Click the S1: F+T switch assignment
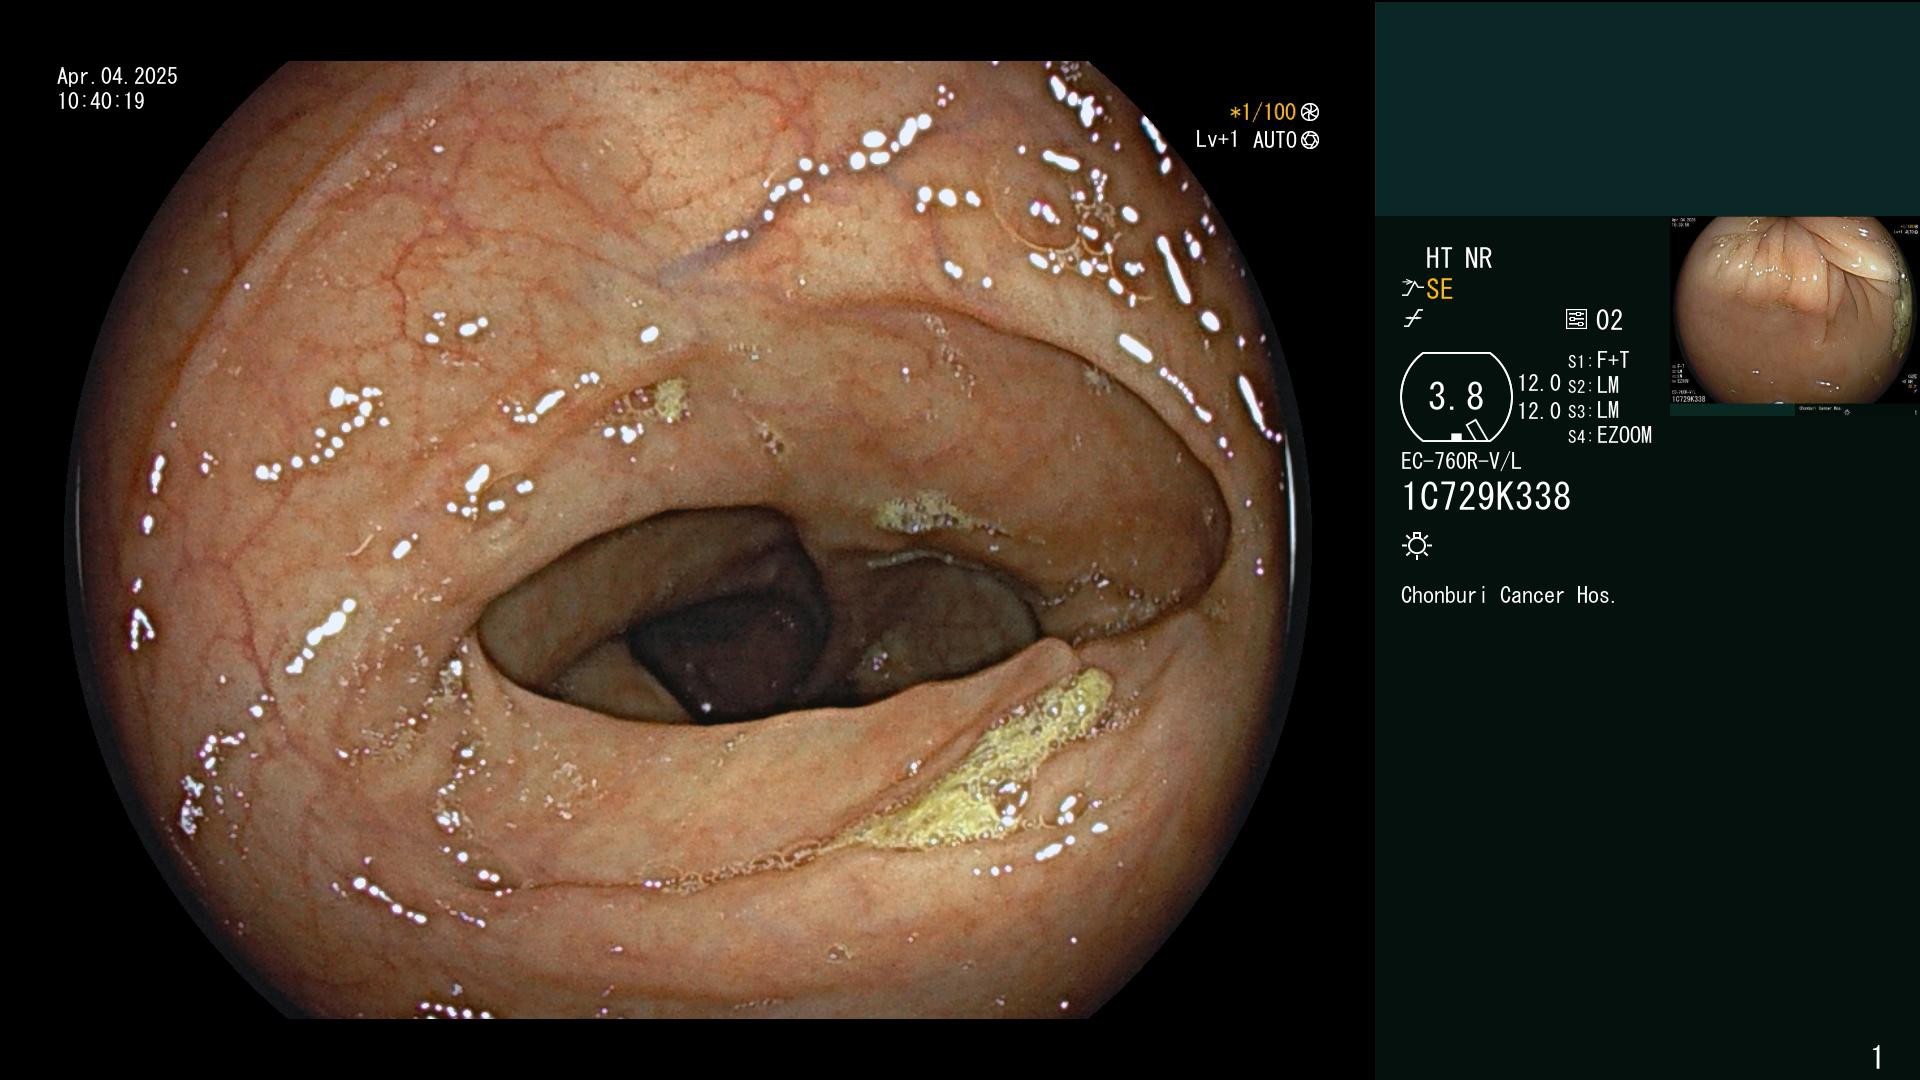This screenshot has height=1080, width=1920. (1598, 361)
